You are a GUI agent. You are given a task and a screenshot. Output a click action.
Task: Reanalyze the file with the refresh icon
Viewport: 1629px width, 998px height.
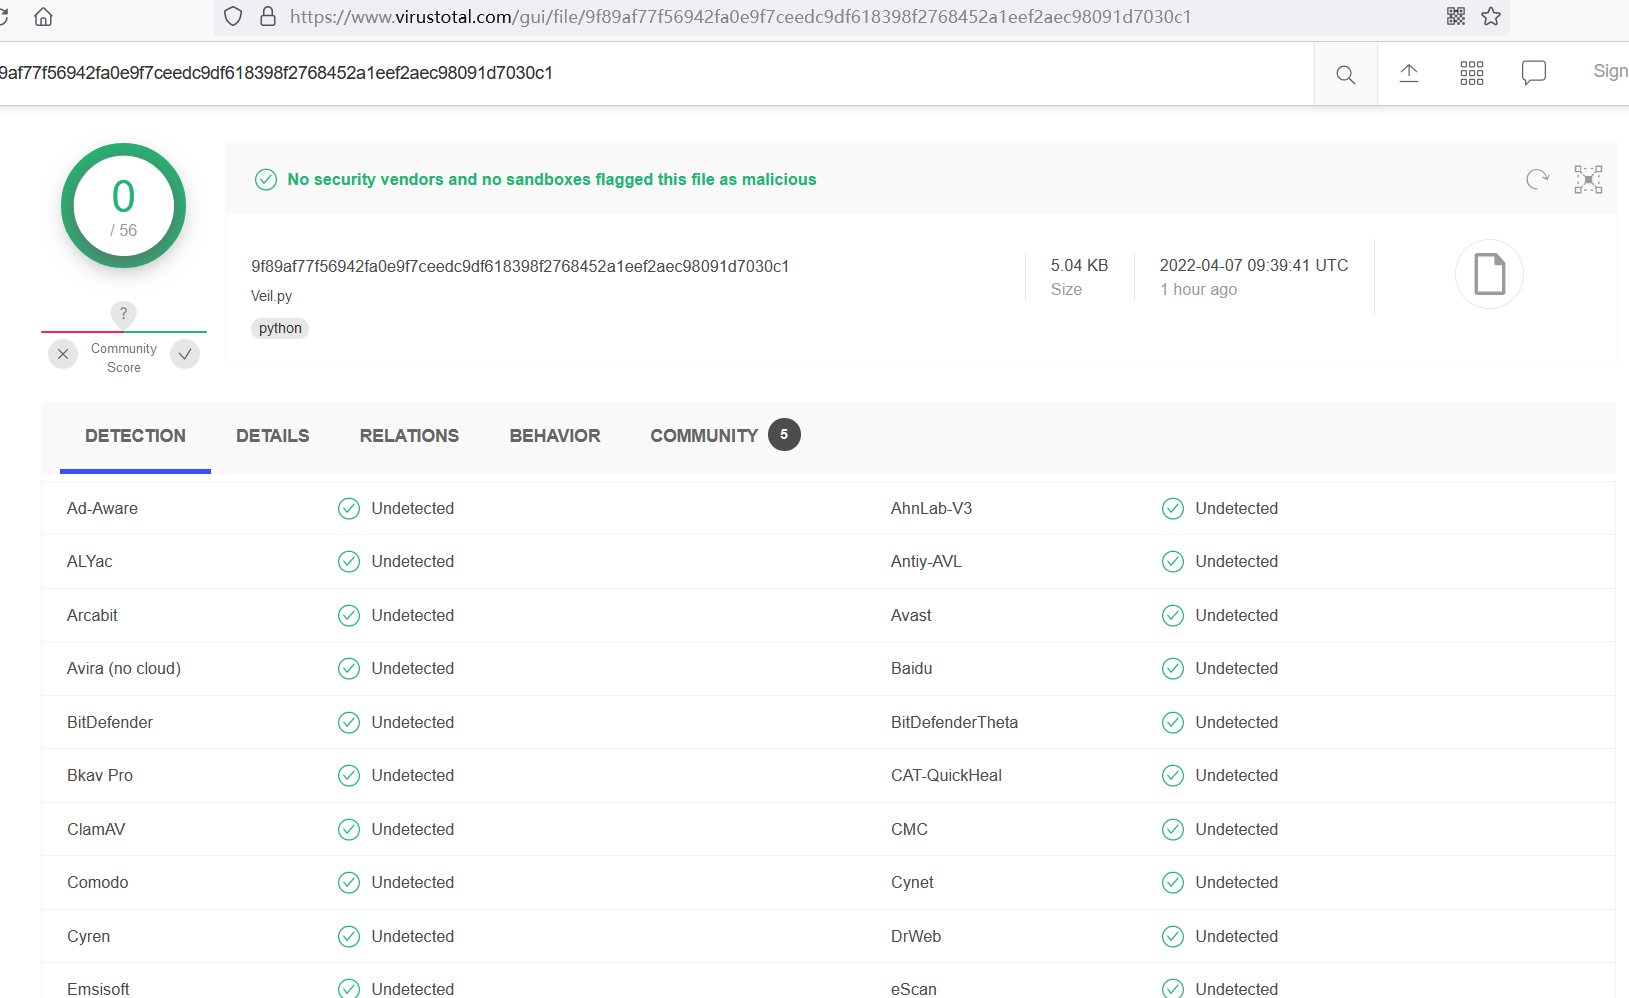[1537, 179]
